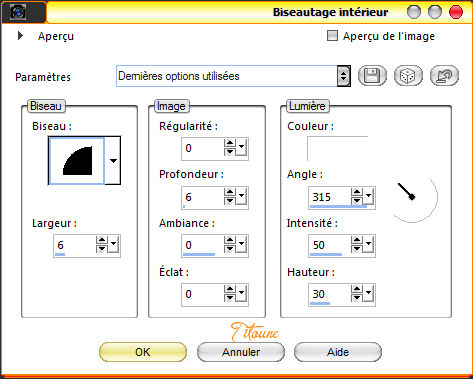This screenshot has width=473, height=379.
Task: Decrease Largeur with the down arrow
Action: point(102,249)
